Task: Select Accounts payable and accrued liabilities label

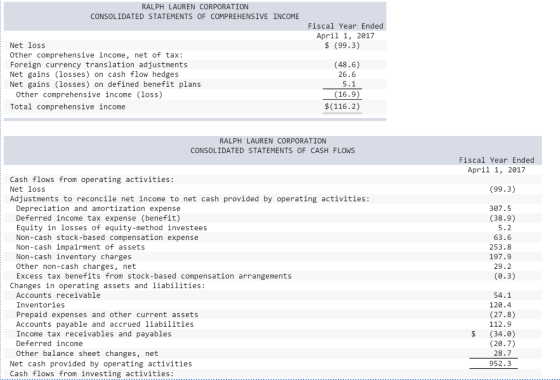Action: pyautogui.click(x=105, y=324)
